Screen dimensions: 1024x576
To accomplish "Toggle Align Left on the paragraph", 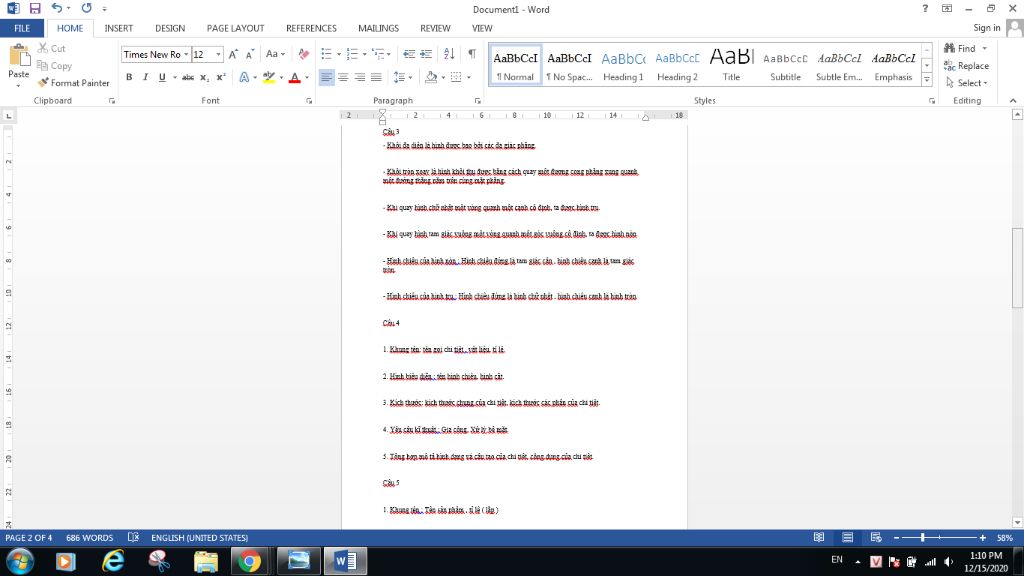I will click(326, 77).
